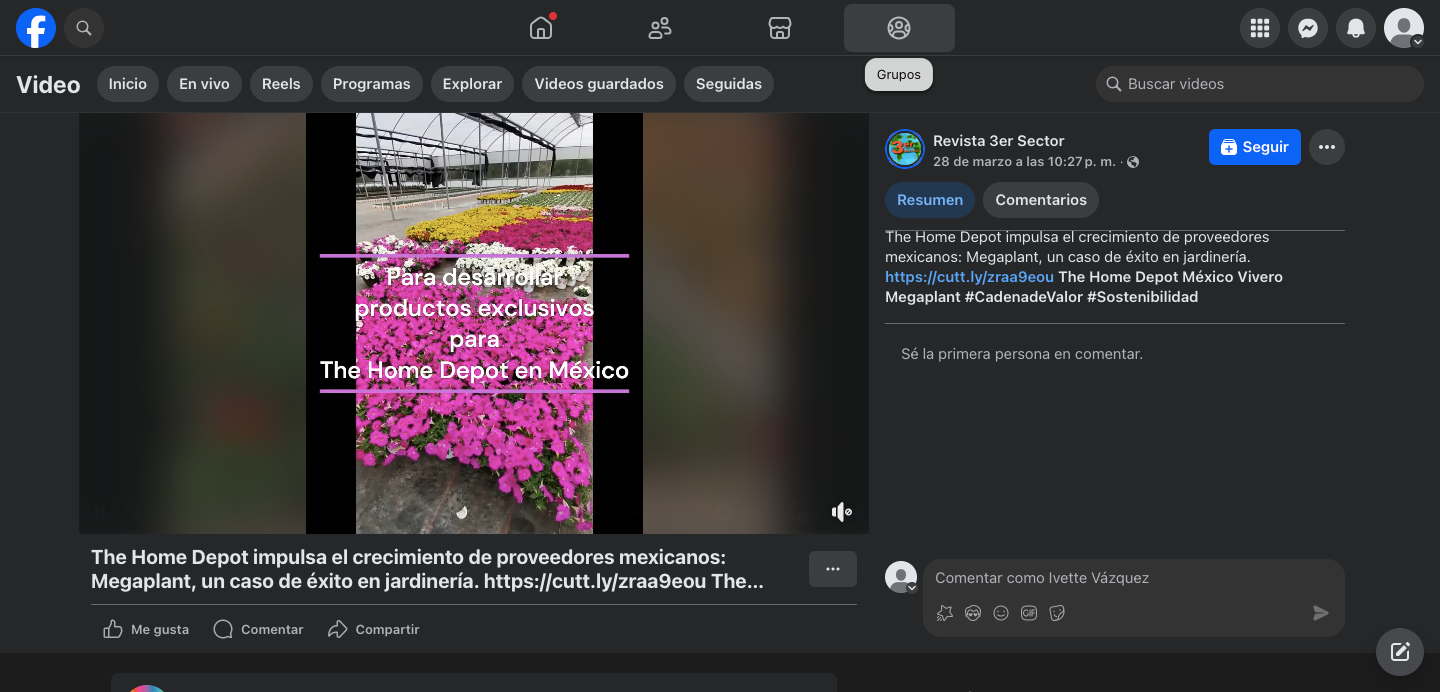Open the Vivero Megaplant mention
Image resolution: width=1440 pixels, height=692 pixels.
pos(1084,287)
